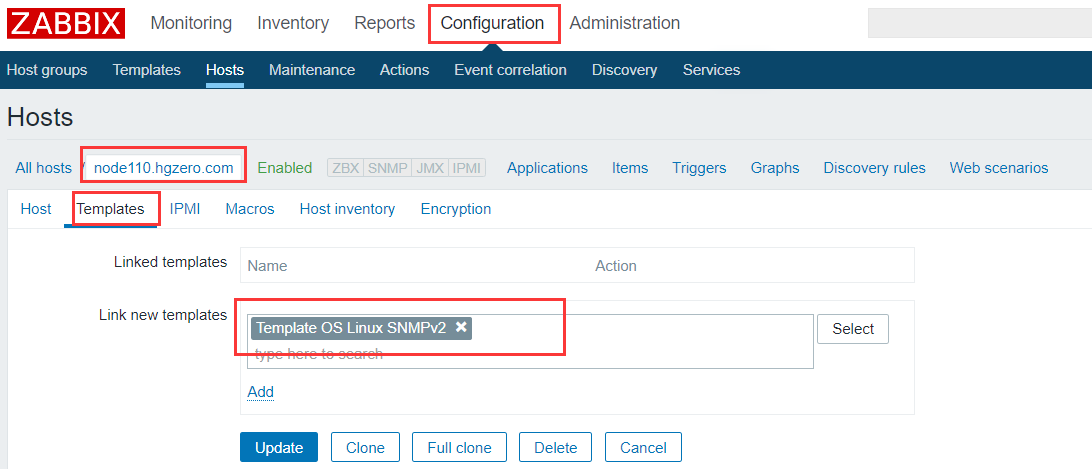Click the JMX availability indicator
This screenshot has width=1092, height=469.
pyautogui.click(x=430, y=168)
